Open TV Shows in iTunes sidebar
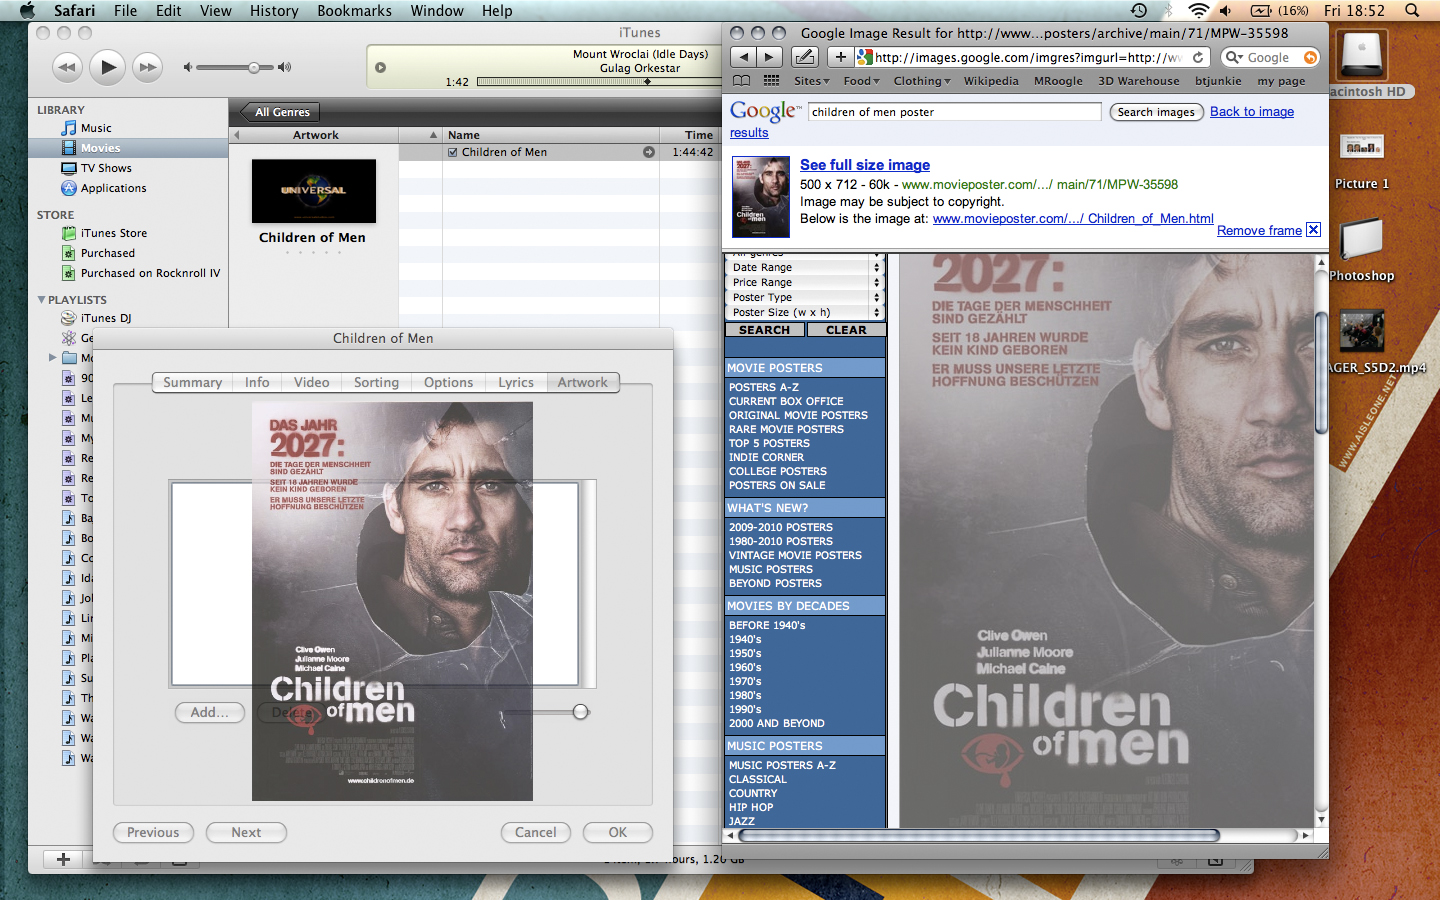 pyautogui.click(x=106, y=168)
